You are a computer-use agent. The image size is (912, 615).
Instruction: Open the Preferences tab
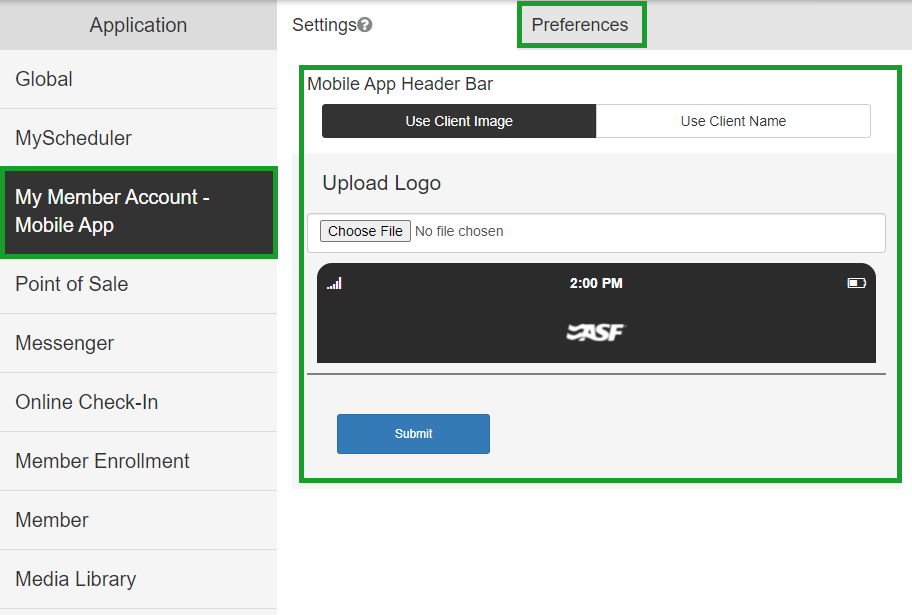pos(580,25)
